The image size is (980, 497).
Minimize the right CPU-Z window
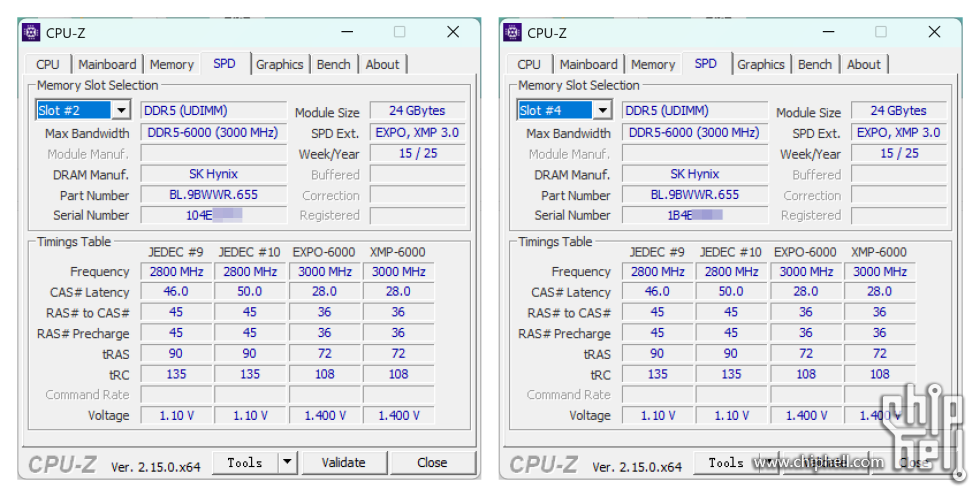click(x=829, y=32)
